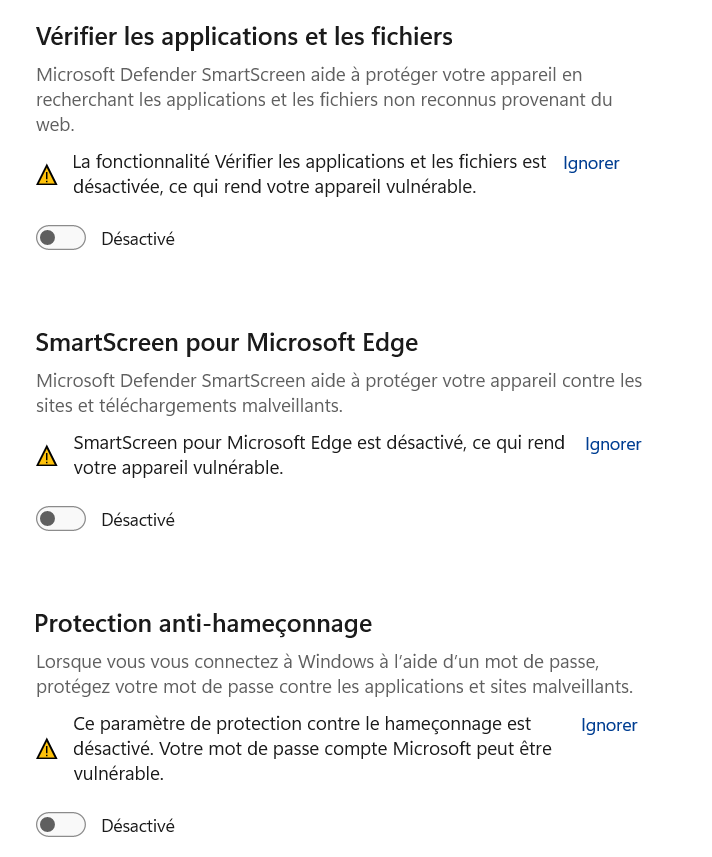Enable the Protection anti-hameçonnage toggle

click(x=61, y=825)
